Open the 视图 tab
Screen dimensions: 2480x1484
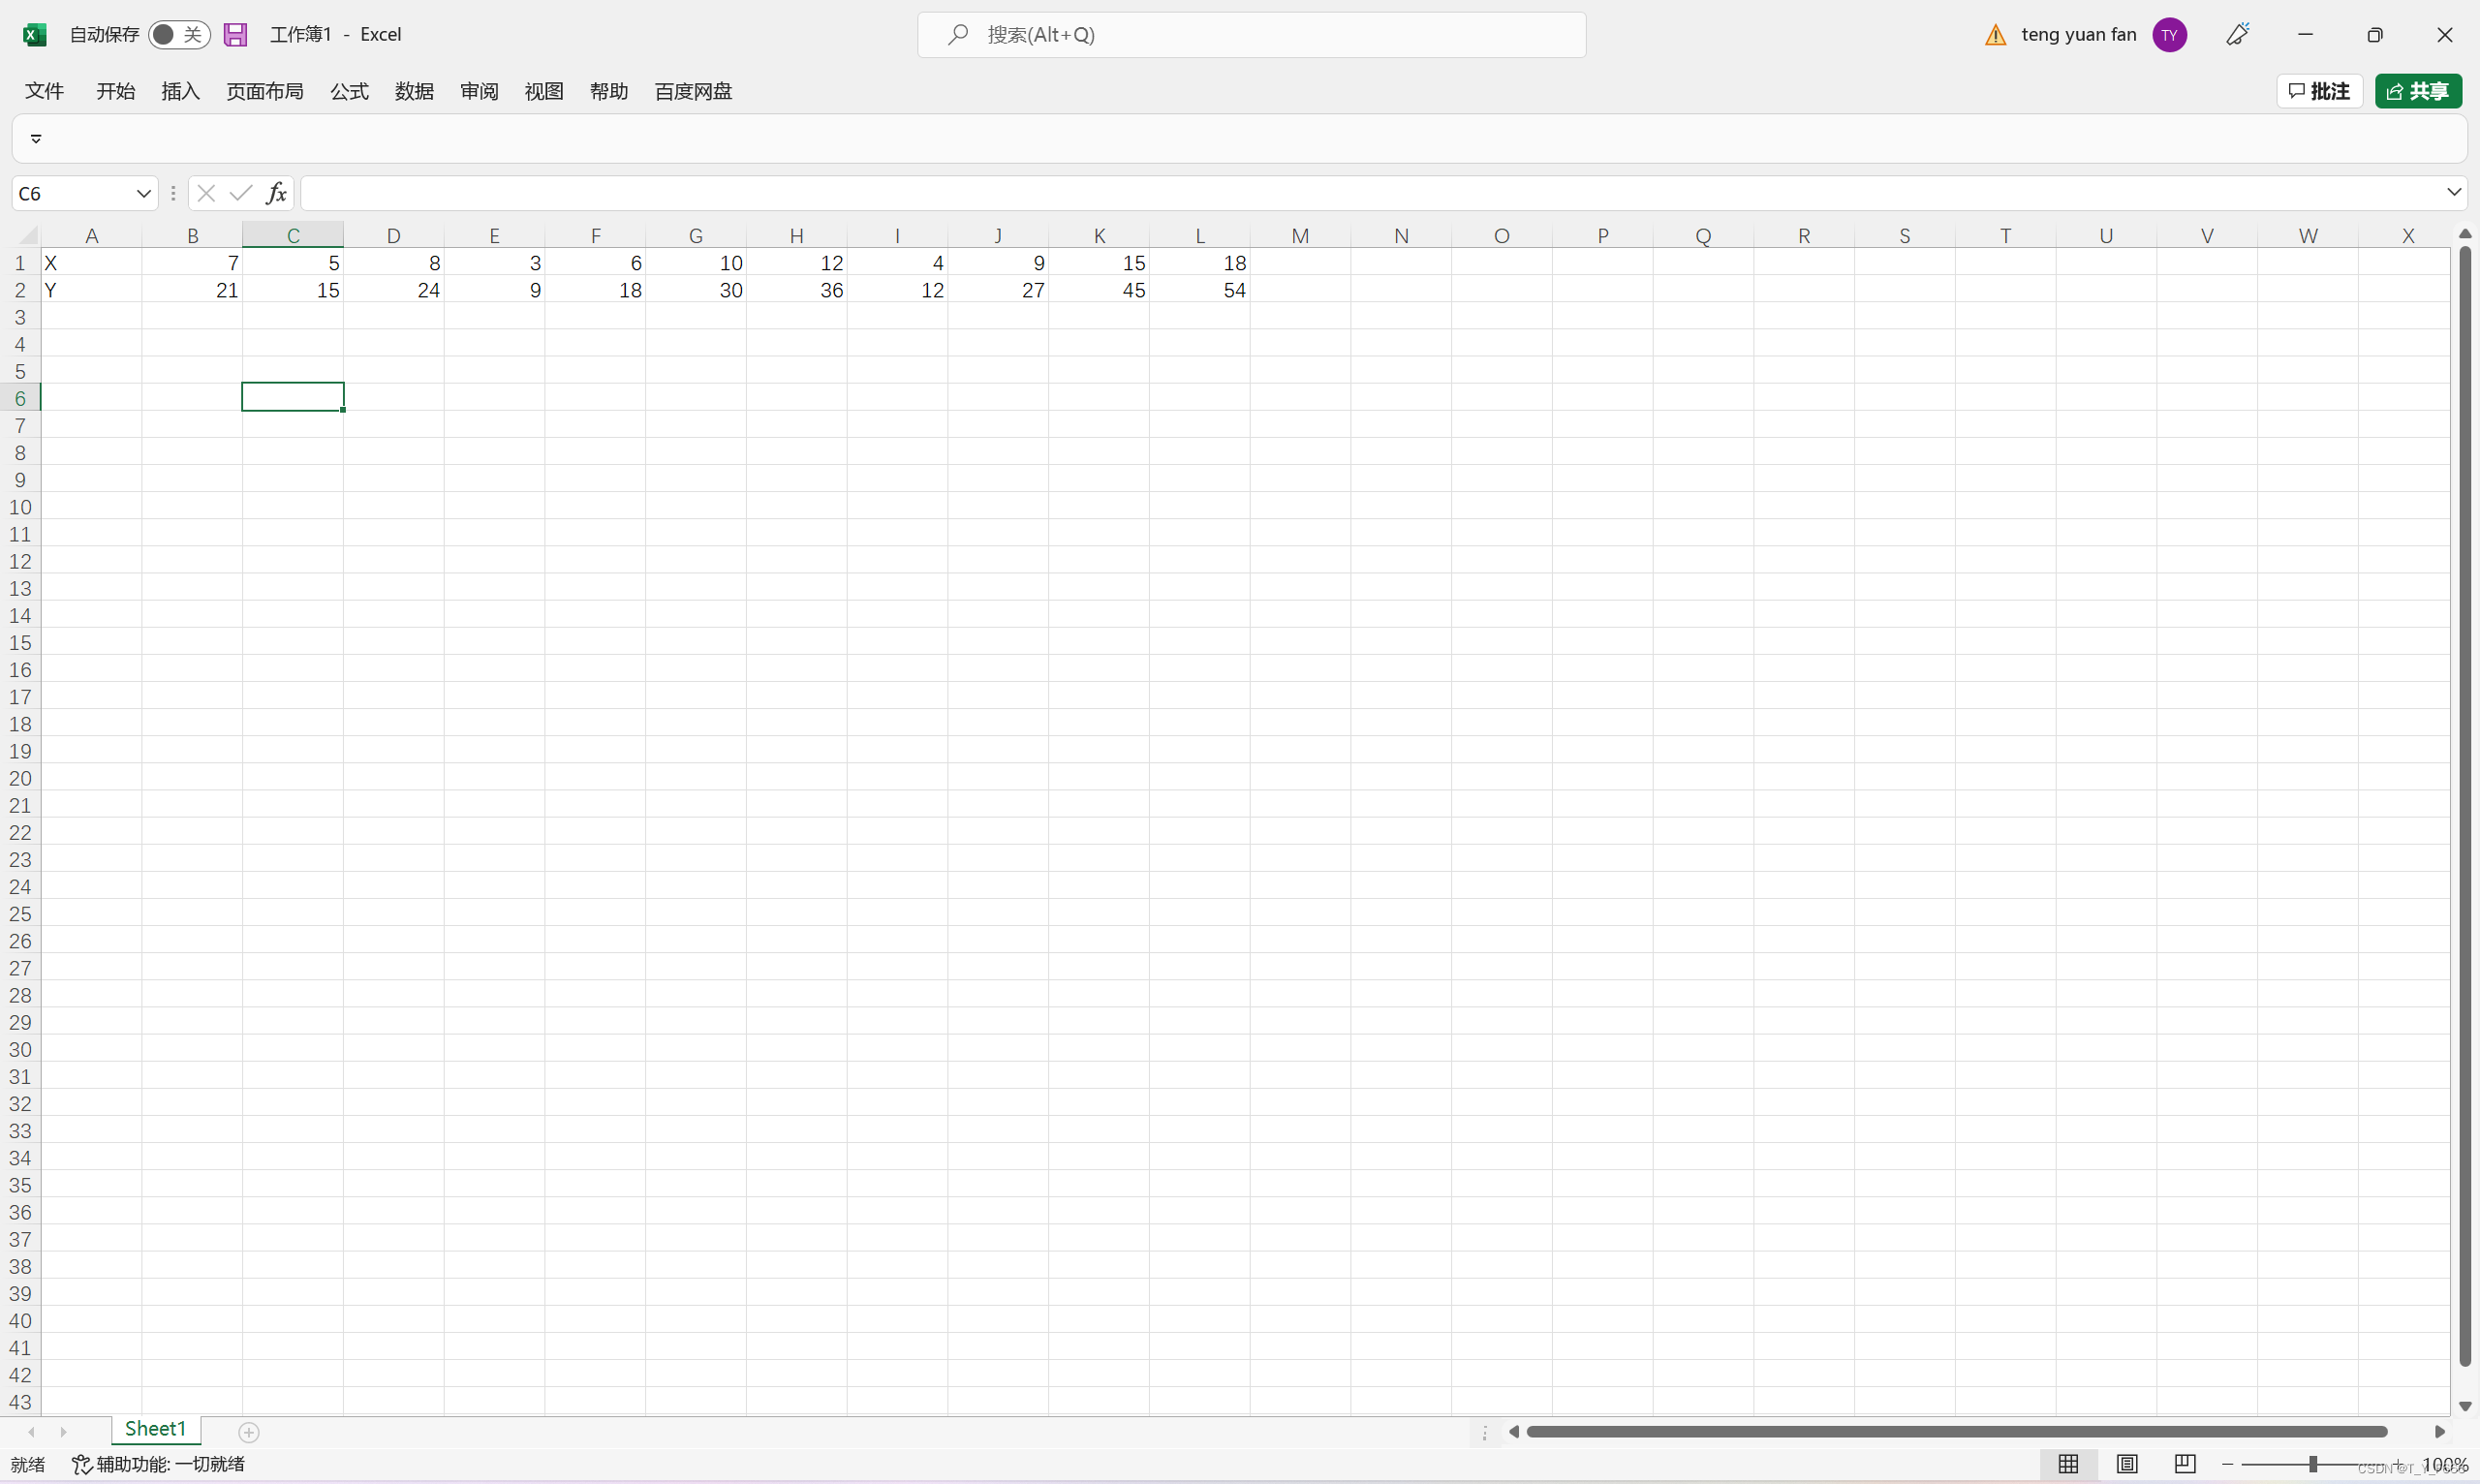click(544, 91)
